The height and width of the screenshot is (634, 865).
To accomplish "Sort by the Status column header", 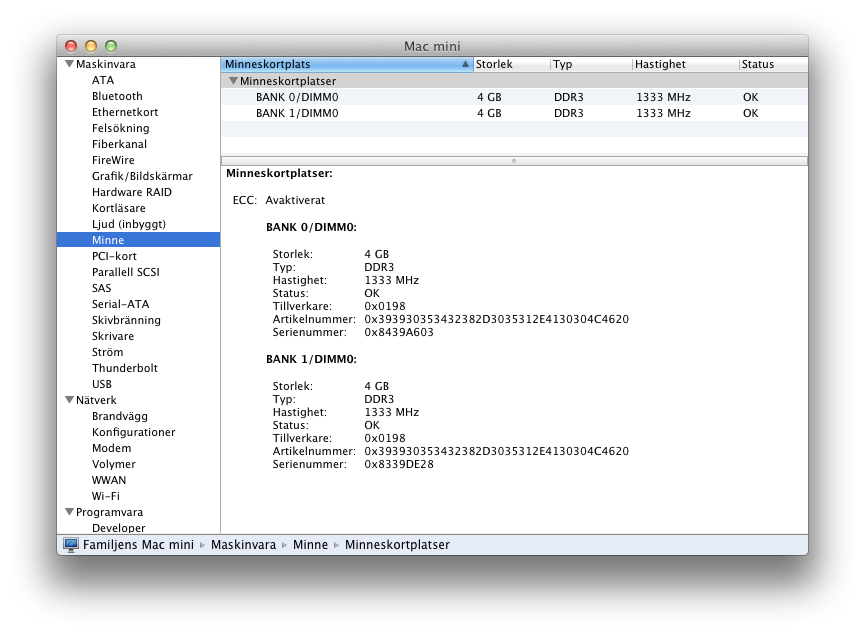I will 773,64.
